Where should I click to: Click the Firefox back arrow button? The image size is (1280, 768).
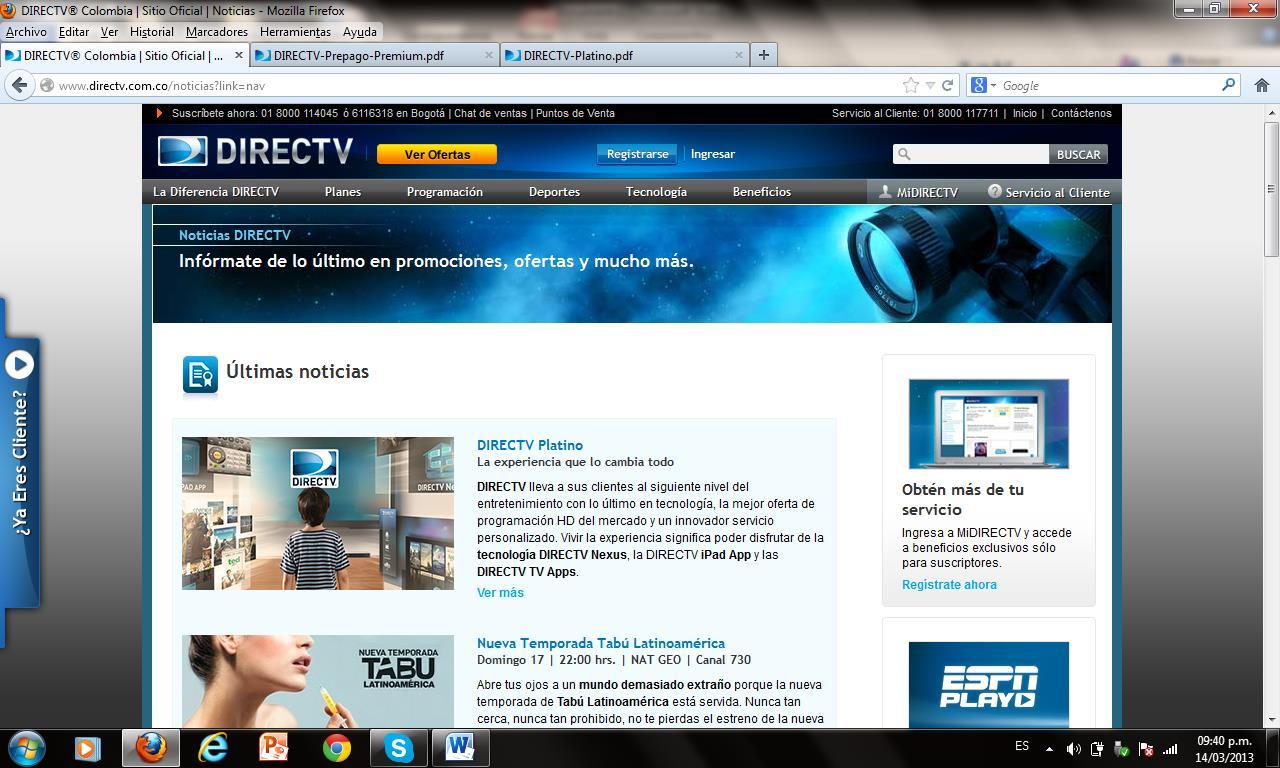pos(19,85)
